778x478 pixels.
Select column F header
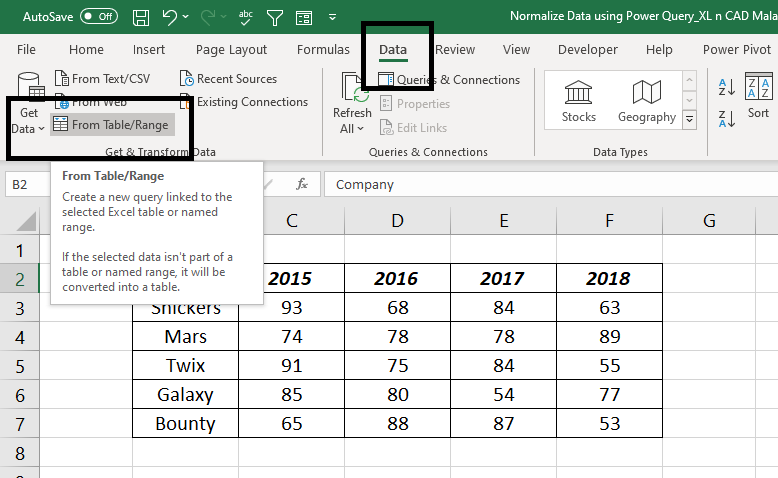tap(609, 221)
